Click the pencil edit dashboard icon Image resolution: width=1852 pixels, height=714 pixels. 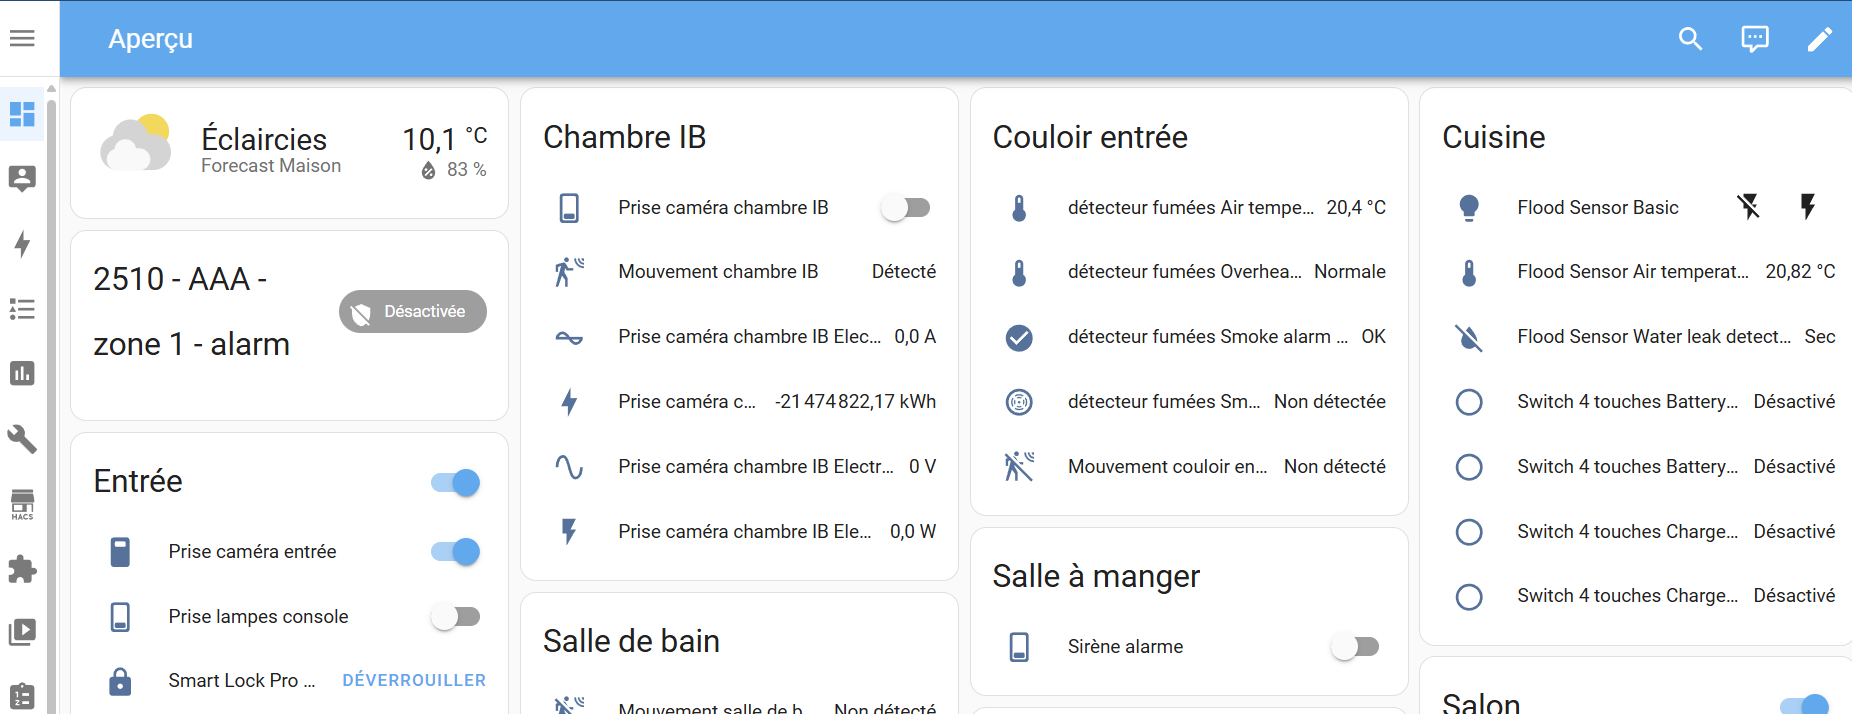pos(1819,39)
